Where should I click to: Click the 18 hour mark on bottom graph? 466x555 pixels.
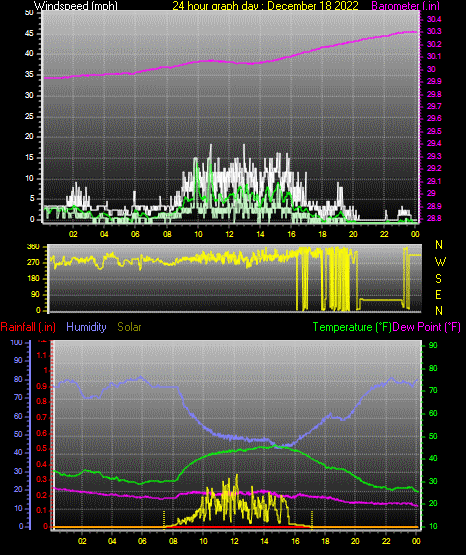(x=325, y=541)
